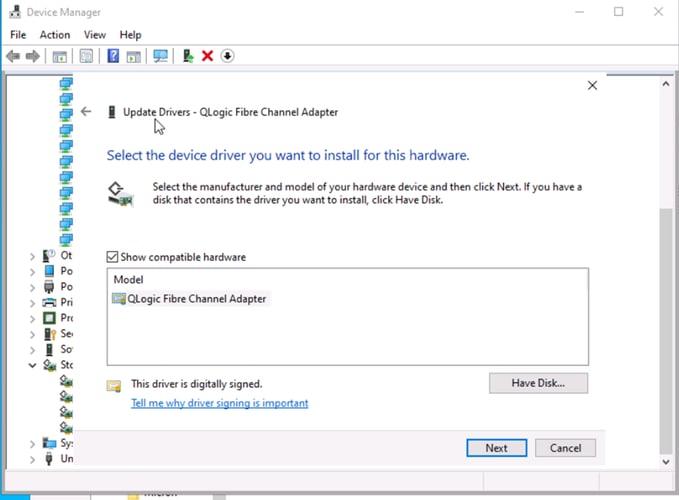Image resolution: width=679 pixels, height=500 pixels.
Task: Click the scroll up arrow of device tree
Action: click(x=666, y=84)
